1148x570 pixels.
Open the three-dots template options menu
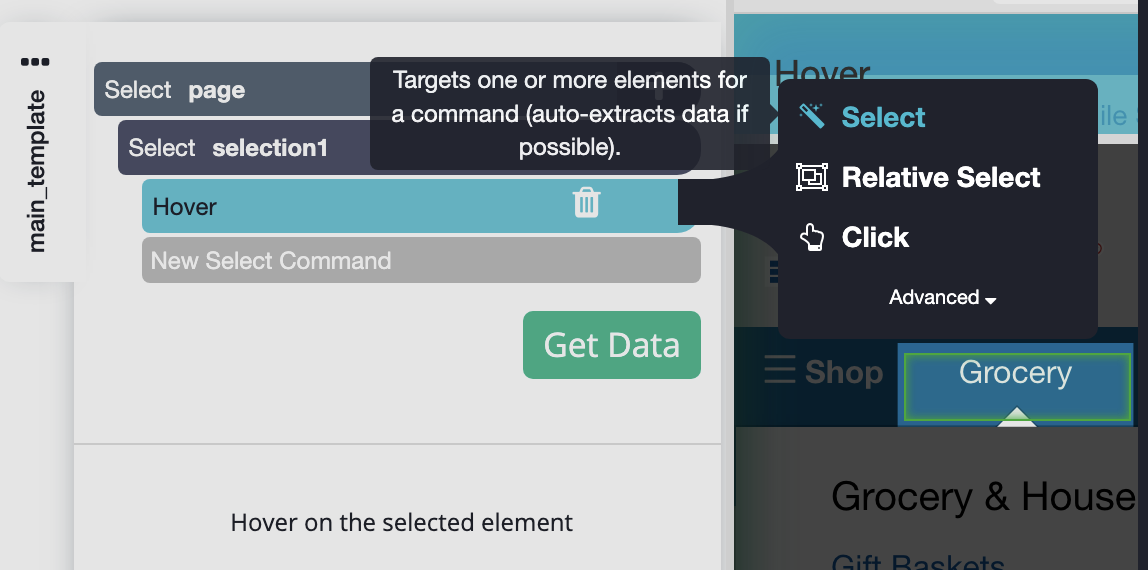[x=35, y=62]
